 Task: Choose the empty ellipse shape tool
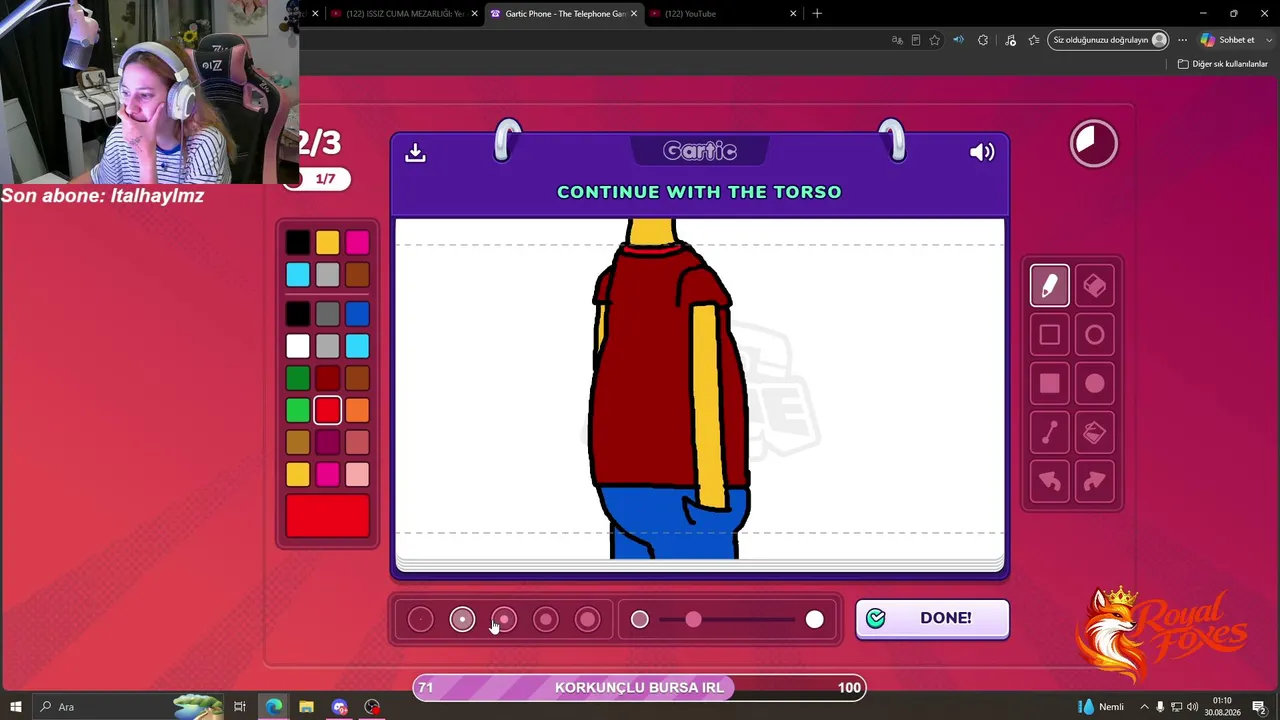[x=1095, y=335]
